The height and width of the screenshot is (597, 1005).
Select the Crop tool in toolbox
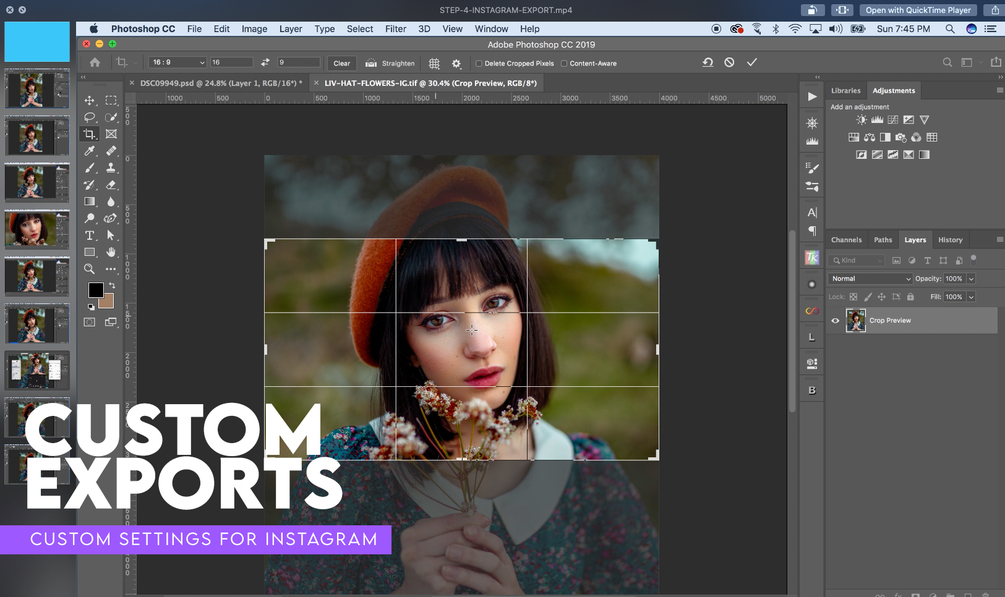pos(90,134)
